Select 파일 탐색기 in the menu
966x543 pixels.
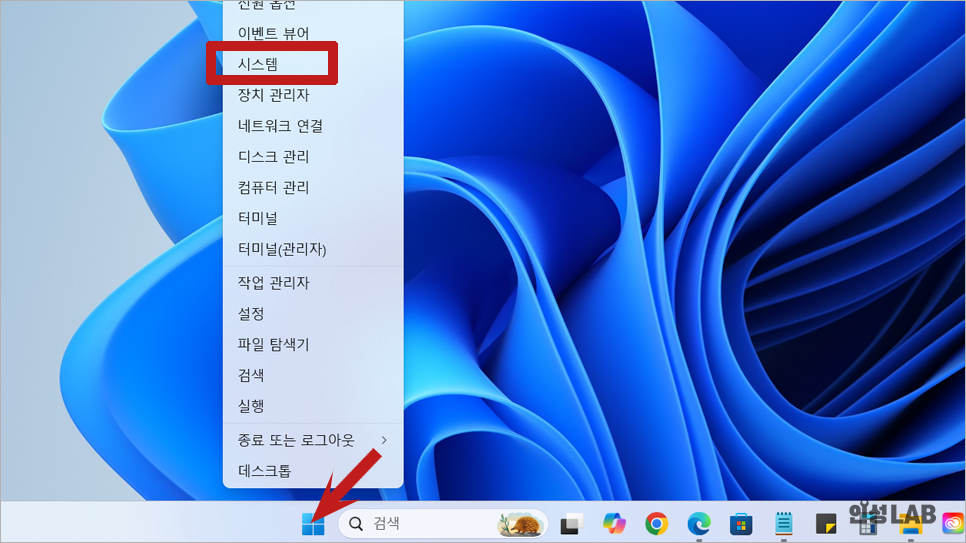pos(313,345)
